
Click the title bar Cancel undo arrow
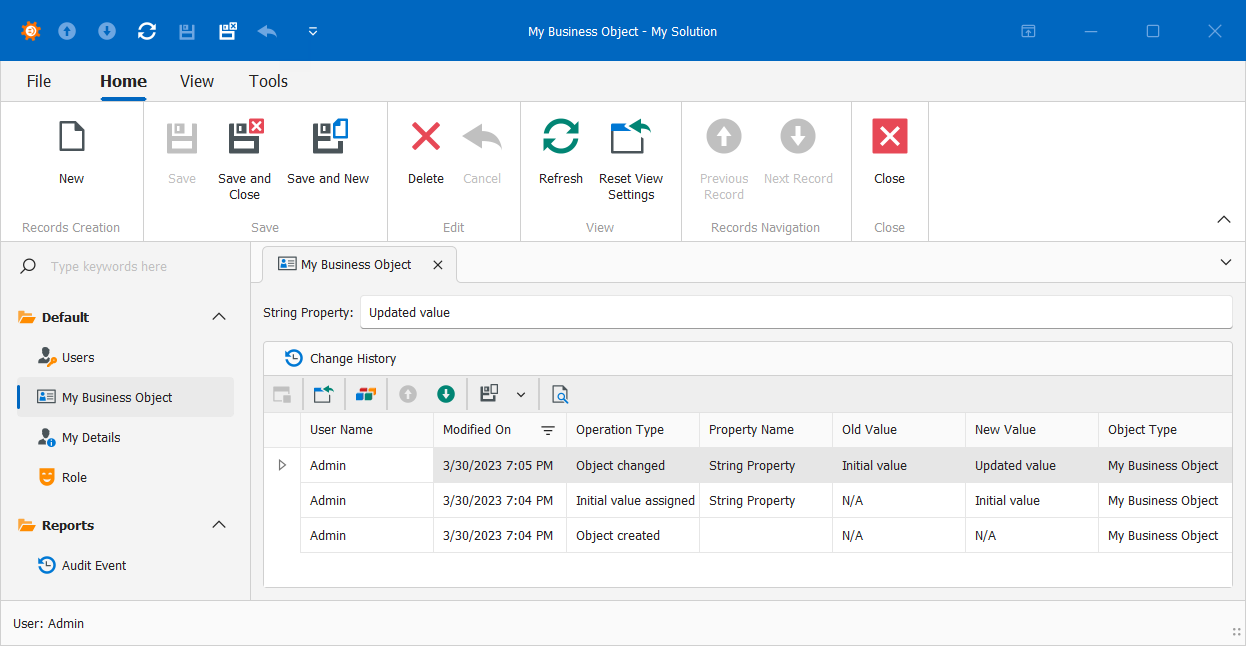[x=267, y=31]
